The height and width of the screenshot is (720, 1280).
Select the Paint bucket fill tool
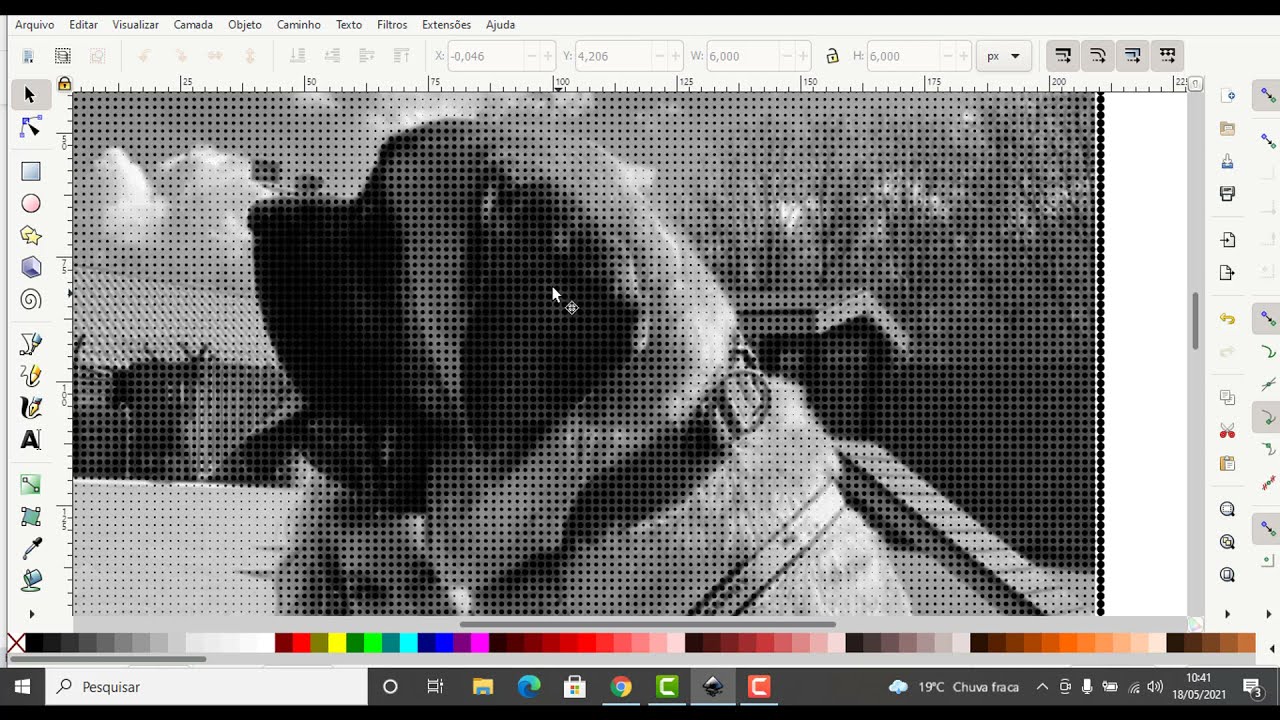(30, 580)
